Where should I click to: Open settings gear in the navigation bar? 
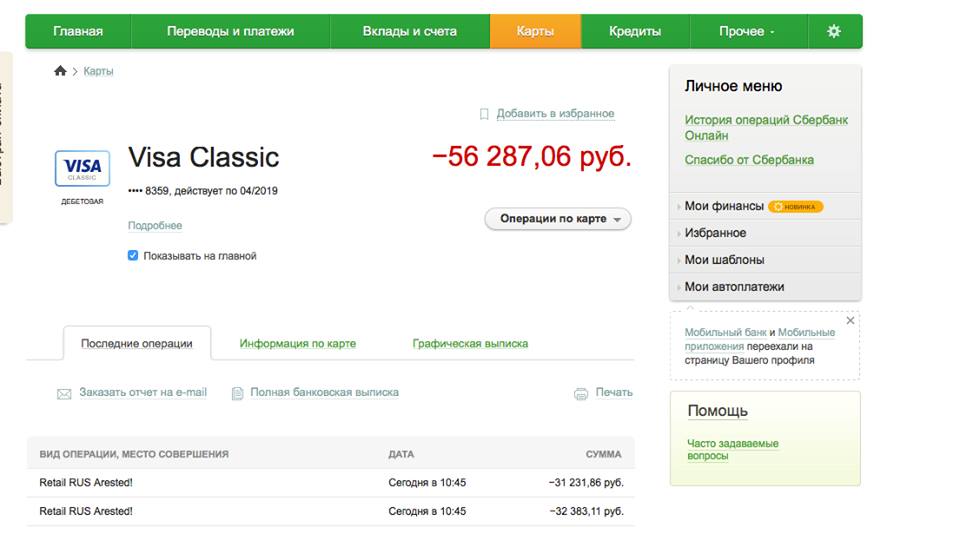pos(833,31)
